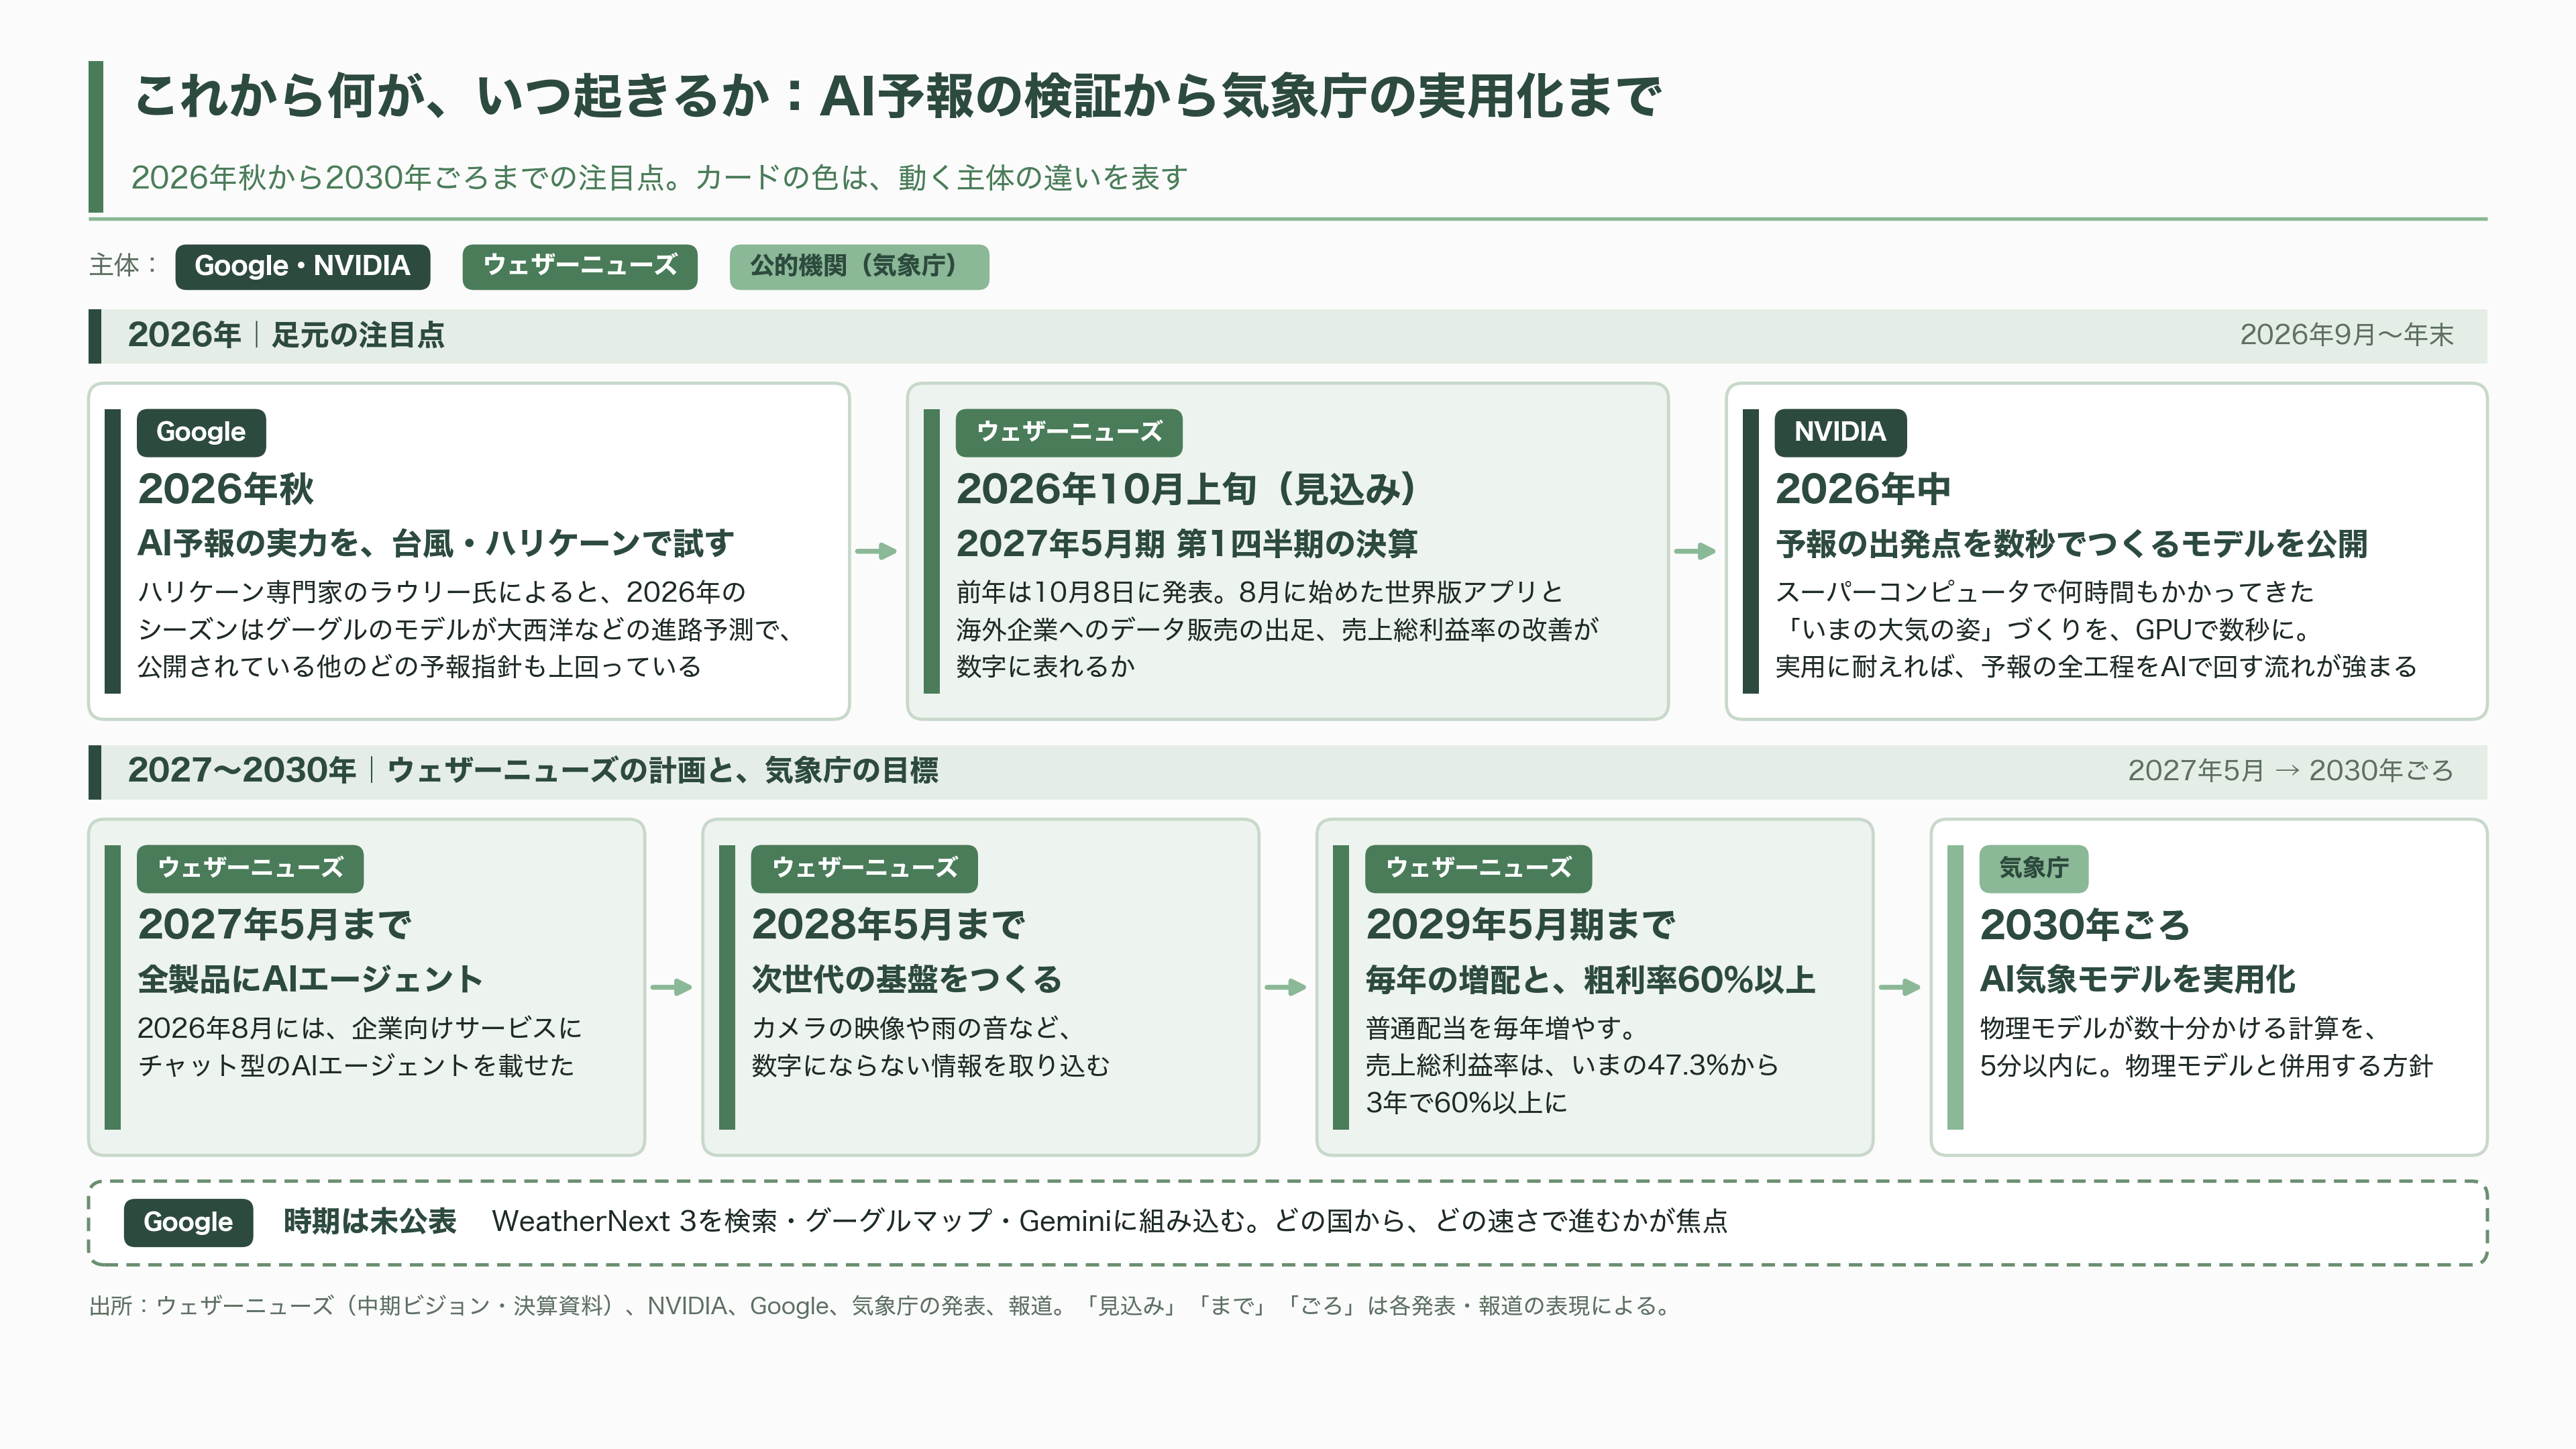Click the legend label 主体：
The height and width of the screenshot is (1449, 2576).
(124, 266)
